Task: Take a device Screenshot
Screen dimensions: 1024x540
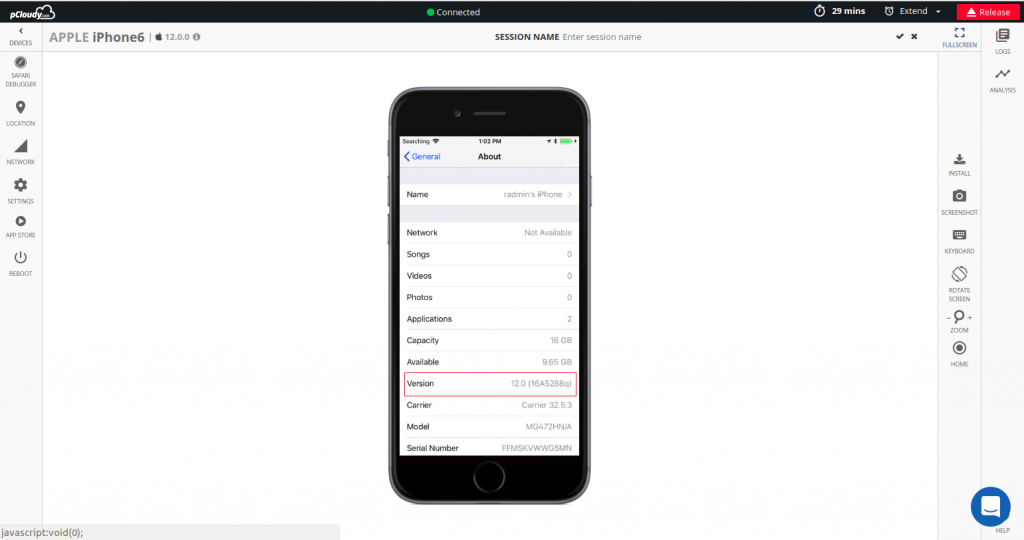Action: coord(959,202)
